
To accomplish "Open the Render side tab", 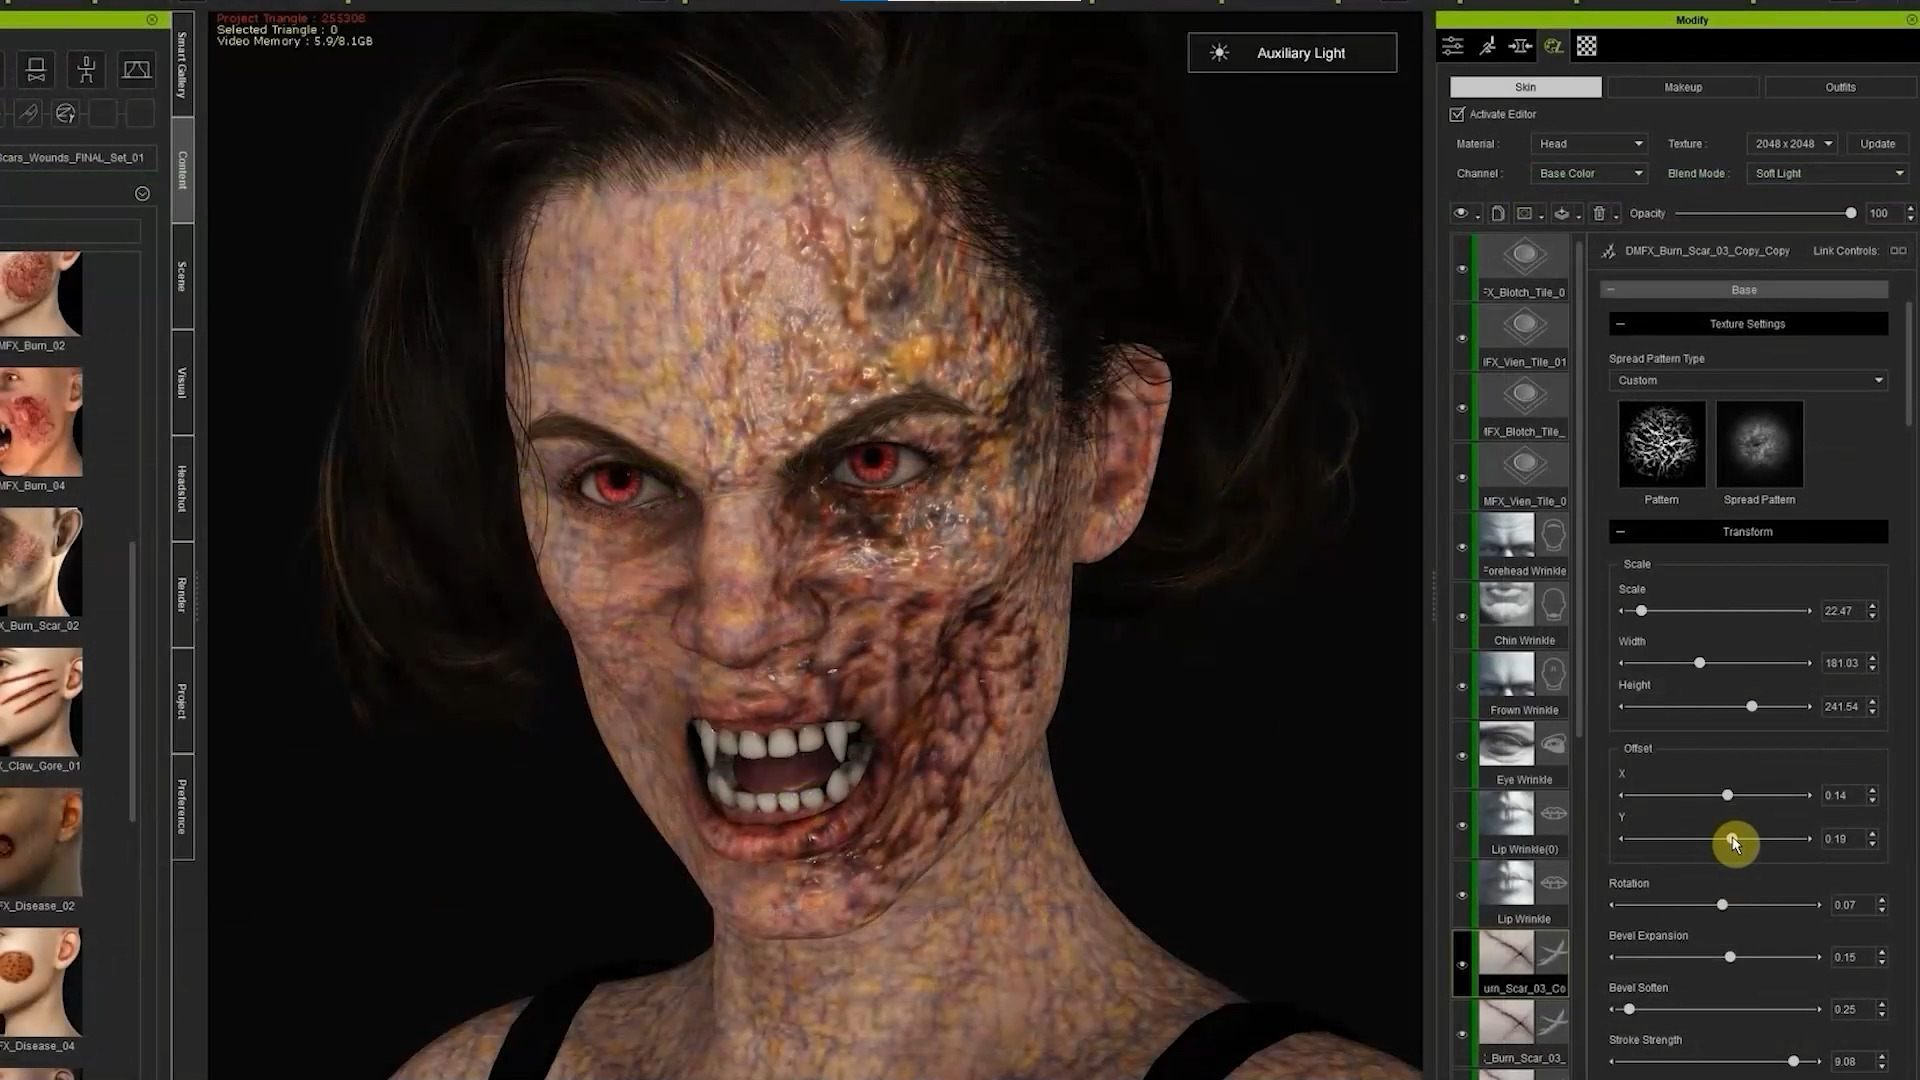I will [182, 595].
